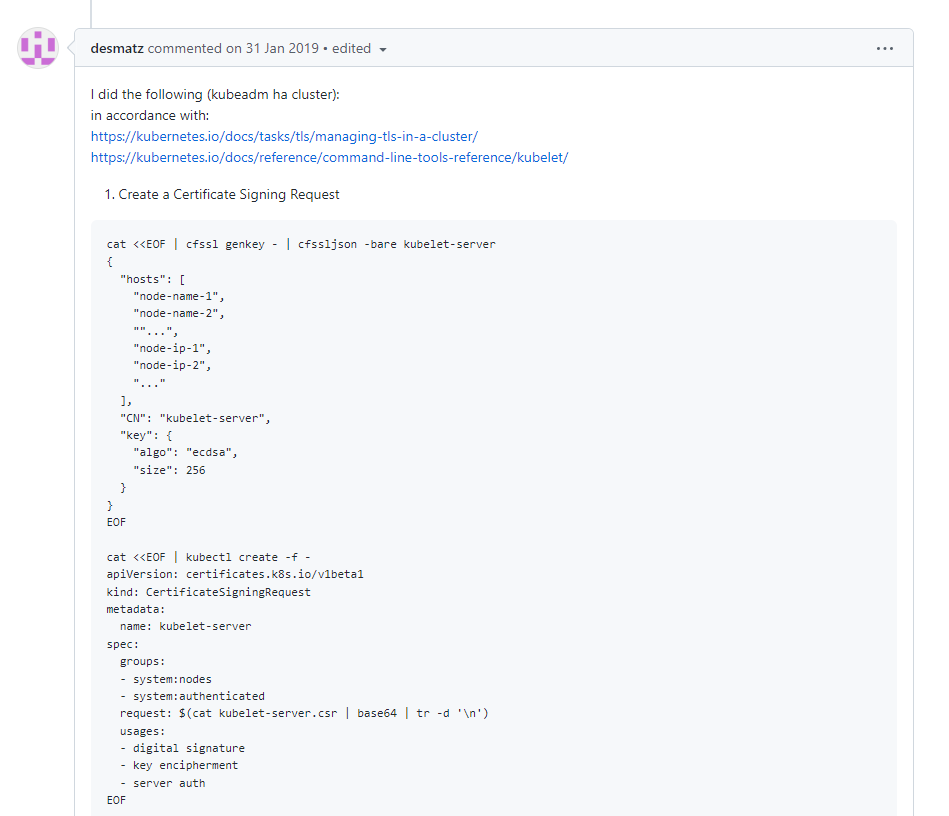
Task: Open the three-dot comment options menu
Action: point(884,48)
